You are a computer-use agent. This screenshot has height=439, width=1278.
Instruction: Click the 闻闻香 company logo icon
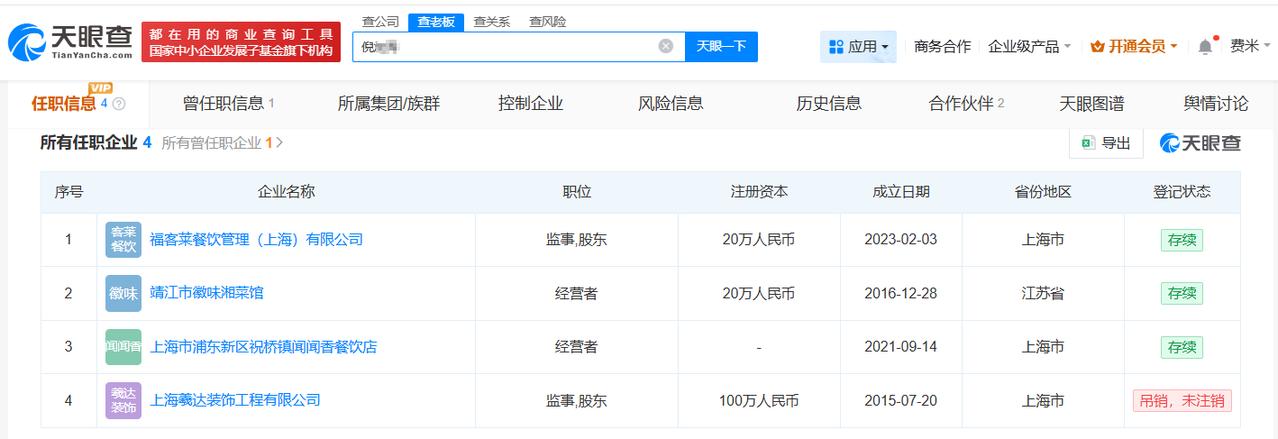pyautogui.click(x=124, y=347)
